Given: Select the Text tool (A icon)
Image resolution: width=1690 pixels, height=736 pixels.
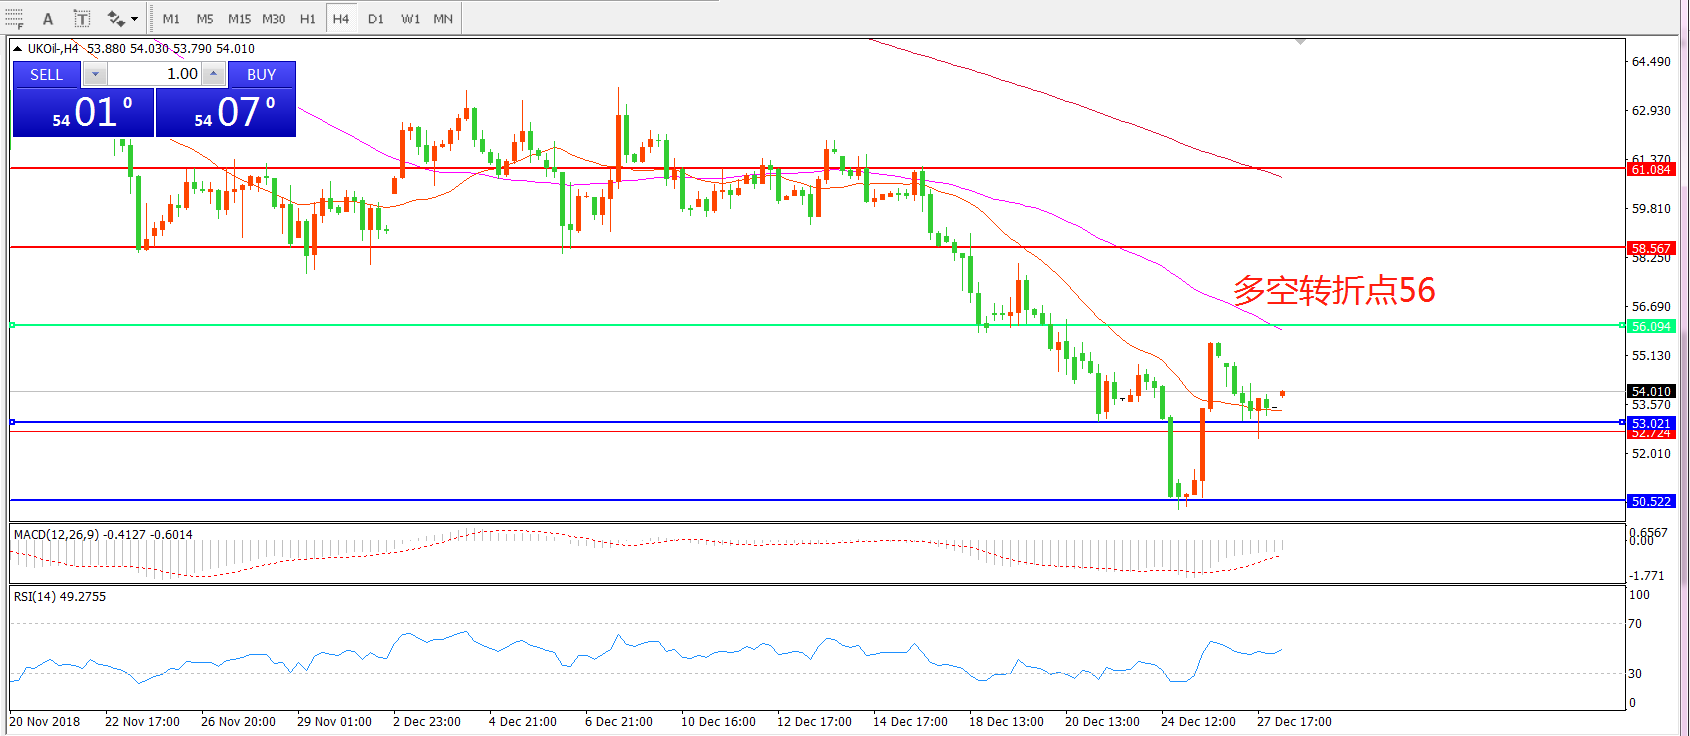Looking at the screenshot, I should [x=48, y=18].
